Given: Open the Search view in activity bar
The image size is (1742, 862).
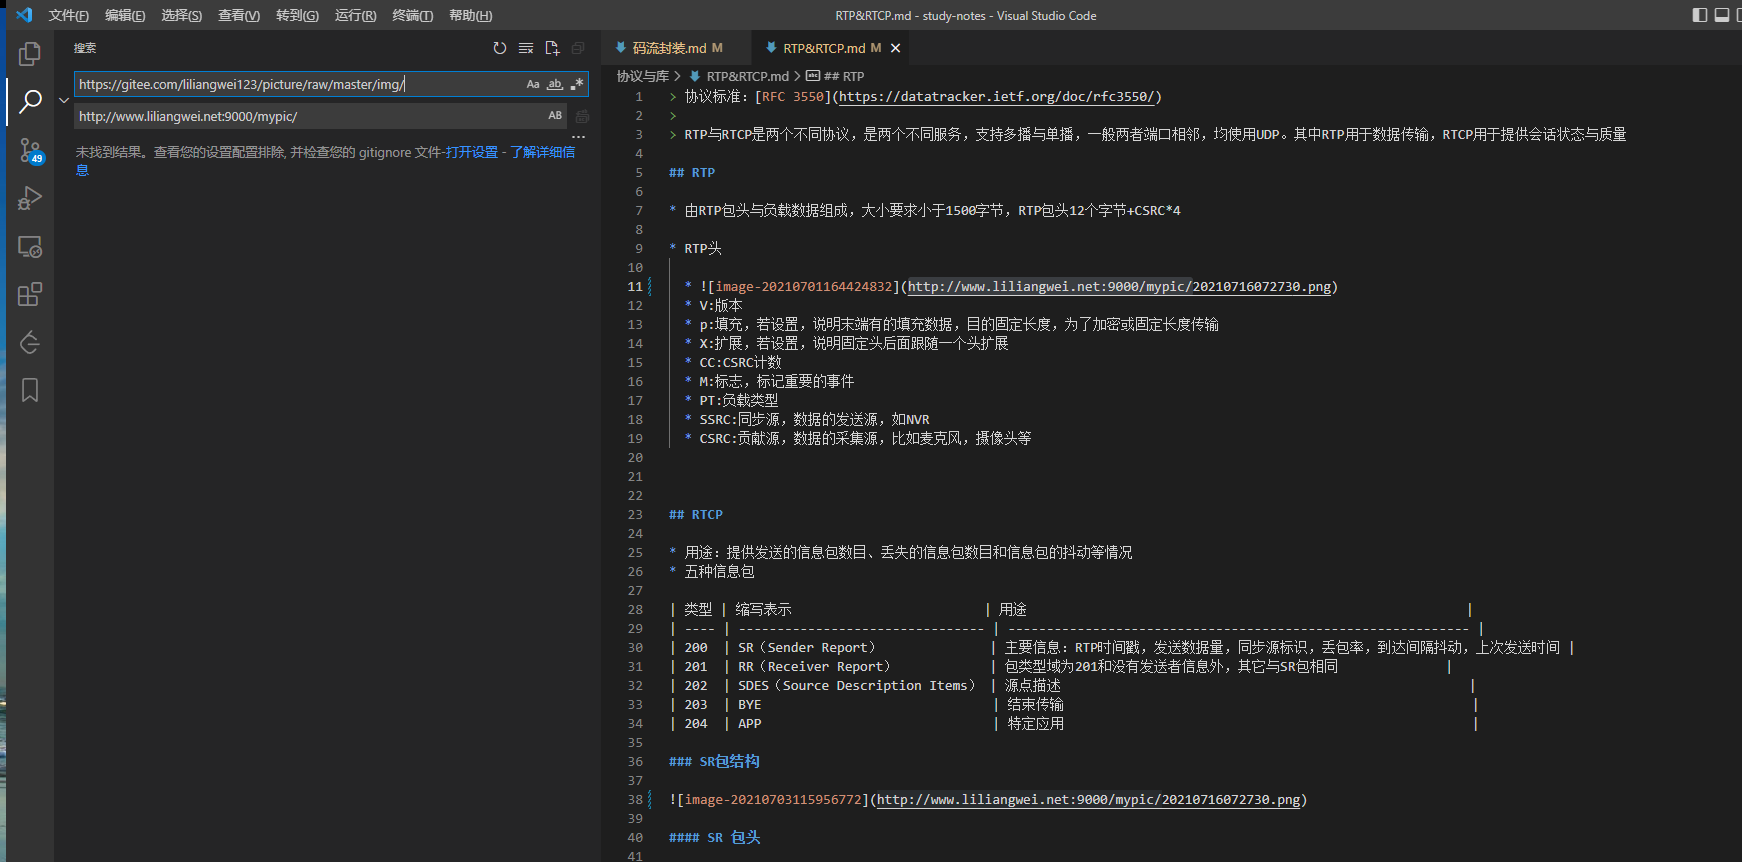Looking at the screenshot, I should coord(30,101).
